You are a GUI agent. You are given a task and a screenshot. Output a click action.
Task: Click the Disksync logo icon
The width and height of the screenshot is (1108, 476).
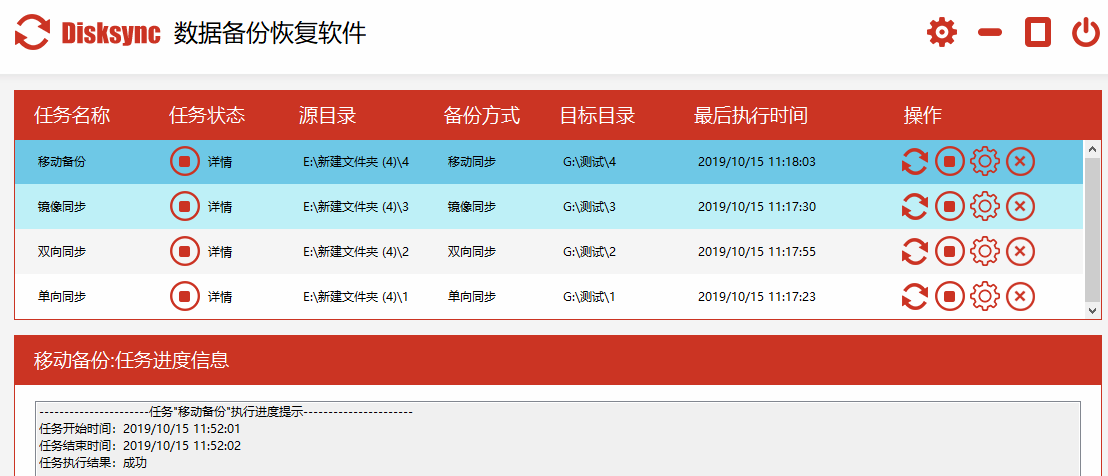pyautogui.click(x=33, y=32)
